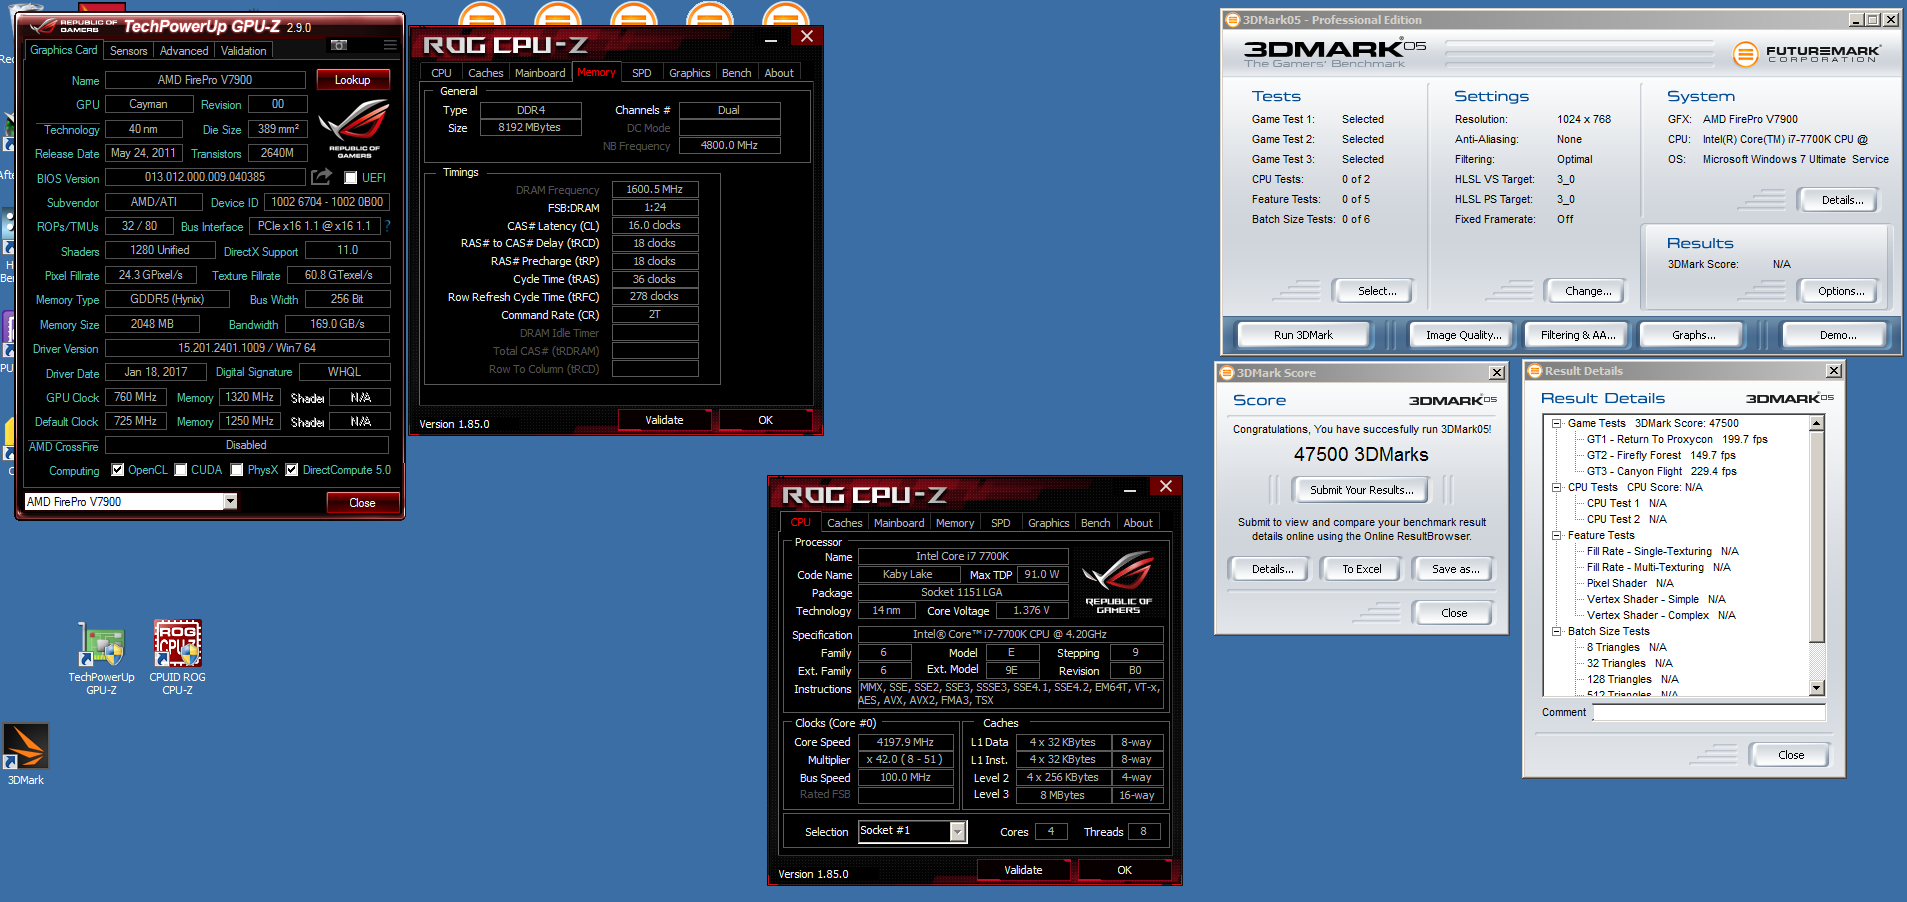1907x902 pixels.
Task: Open the Validation tab in GPU-Z
Action: tap(244, 51)
